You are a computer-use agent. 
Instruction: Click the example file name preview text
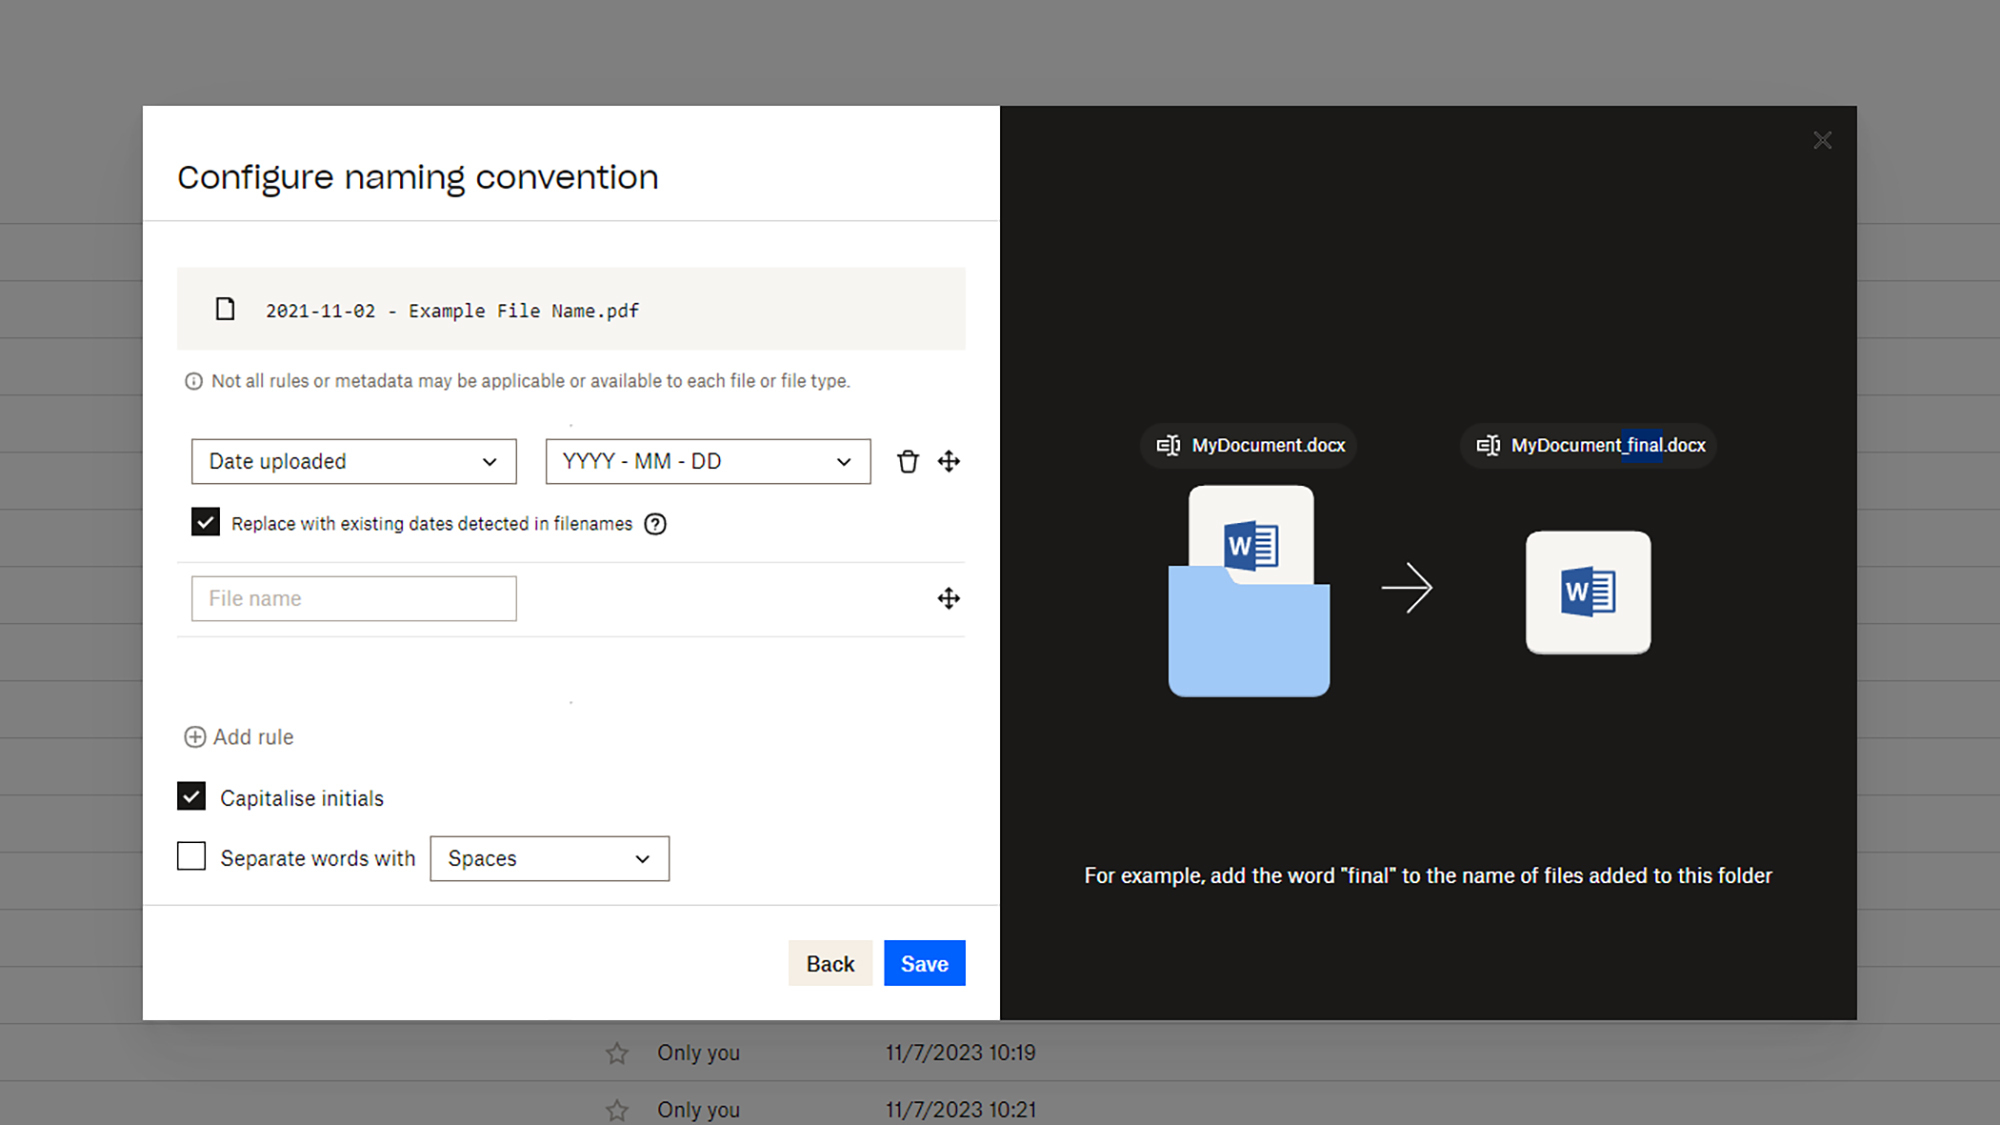click(x=452, y=311)
